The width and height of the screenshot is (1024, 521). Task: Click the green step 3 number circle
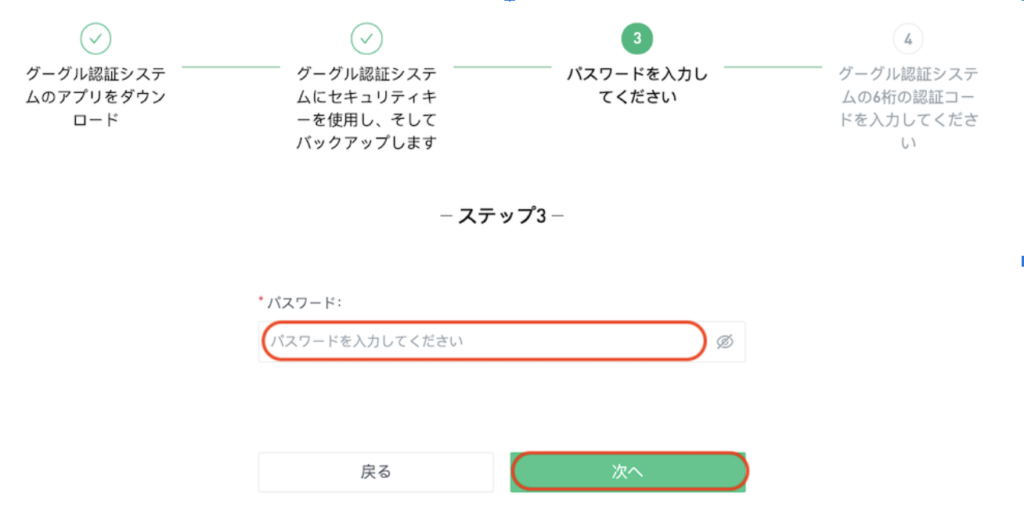coord(637,39)
